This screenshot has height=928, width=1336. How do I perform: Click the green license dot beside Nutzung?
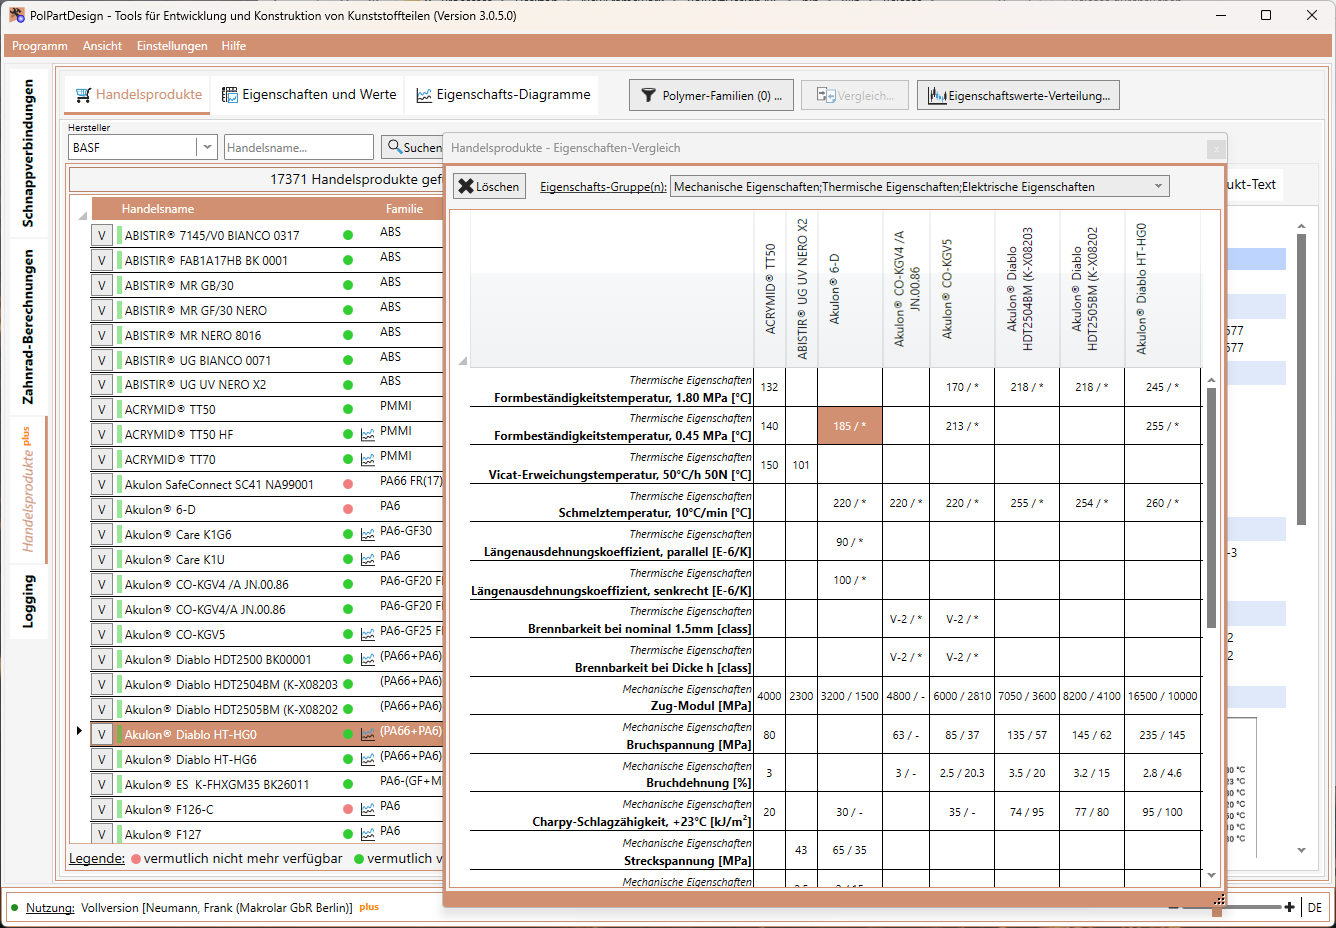pos(14,908)
